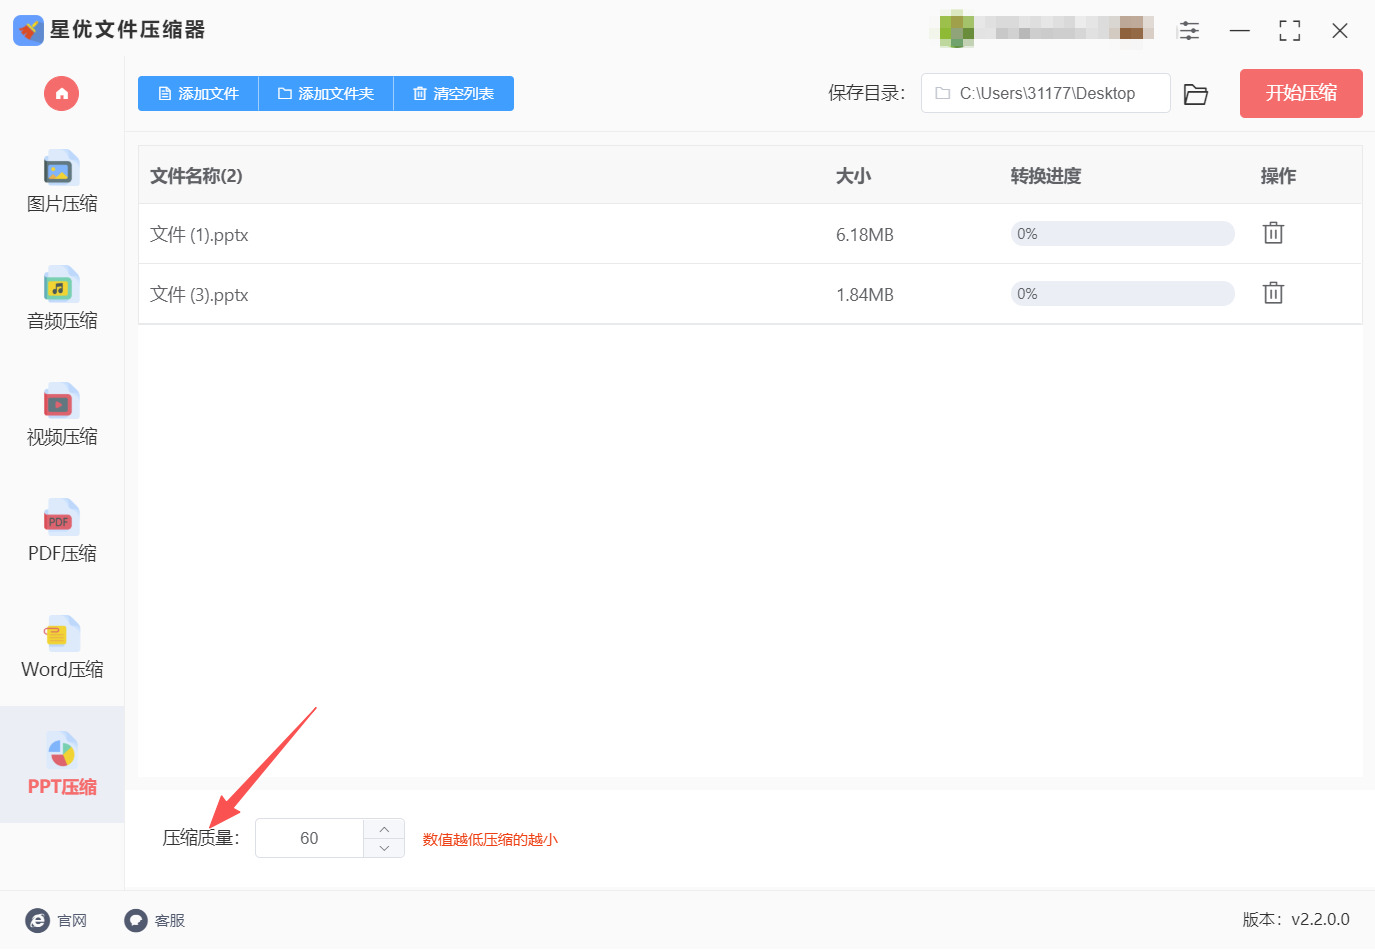This screenshot has width=1375, height=950.
Task: Decrease compression quality with down arrow
Action: [x=384, y=848]
